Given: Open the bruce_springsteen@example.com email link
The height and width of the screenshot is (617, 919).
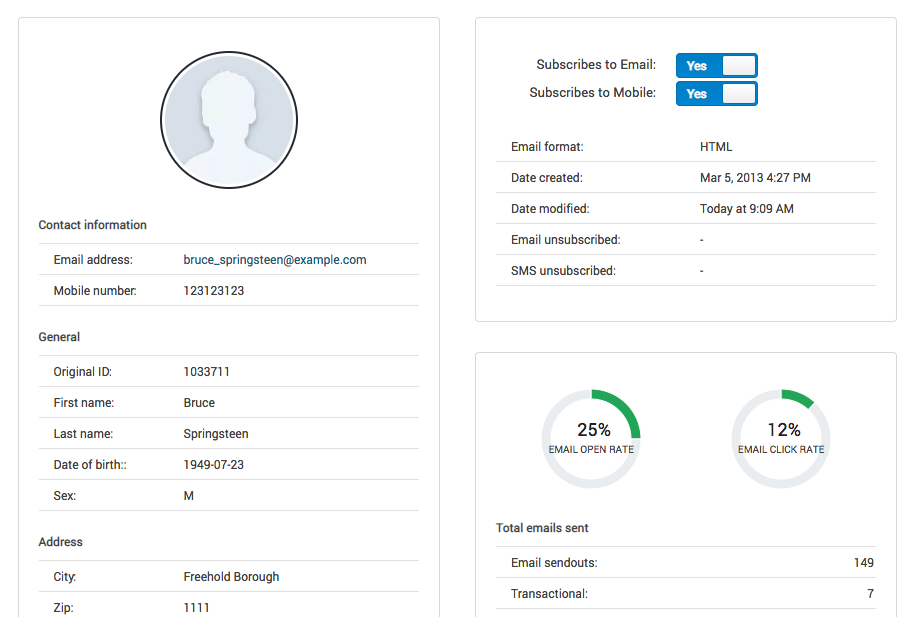Looking at the screenshot, I should point(275,260).
